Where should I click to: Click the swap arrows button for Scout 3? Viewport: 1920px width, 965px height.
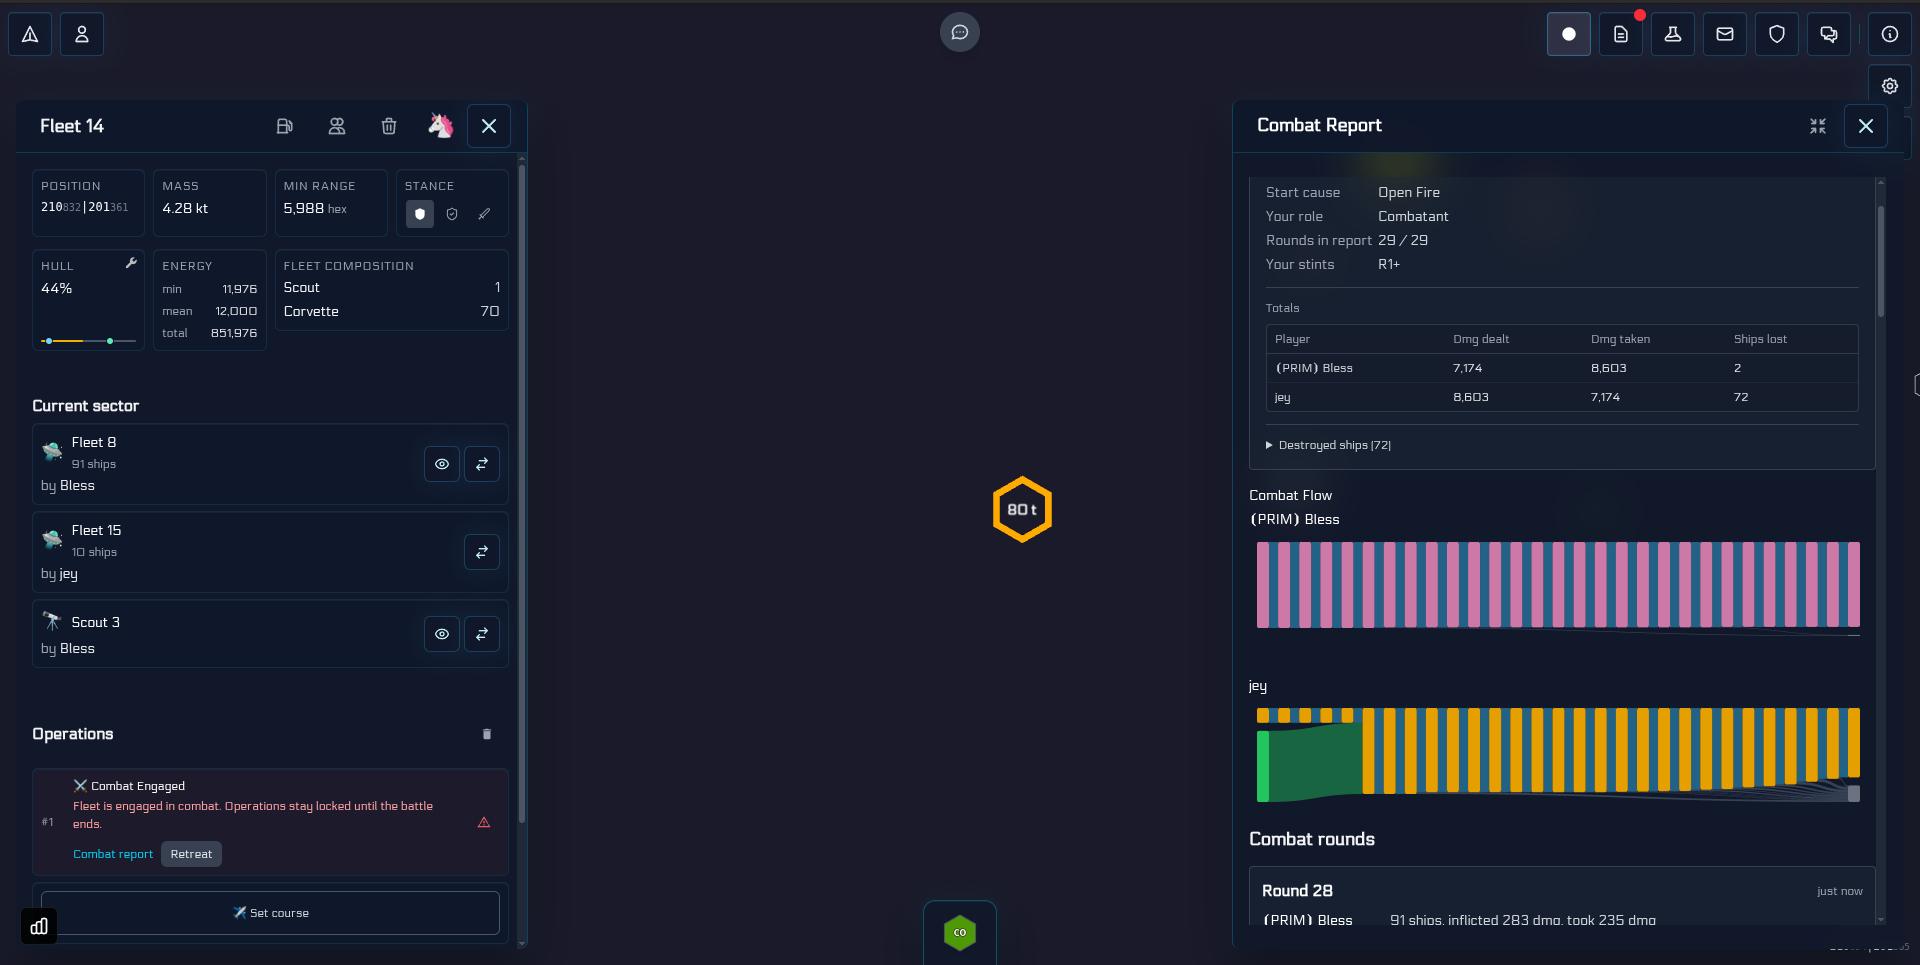coord(482,634)
